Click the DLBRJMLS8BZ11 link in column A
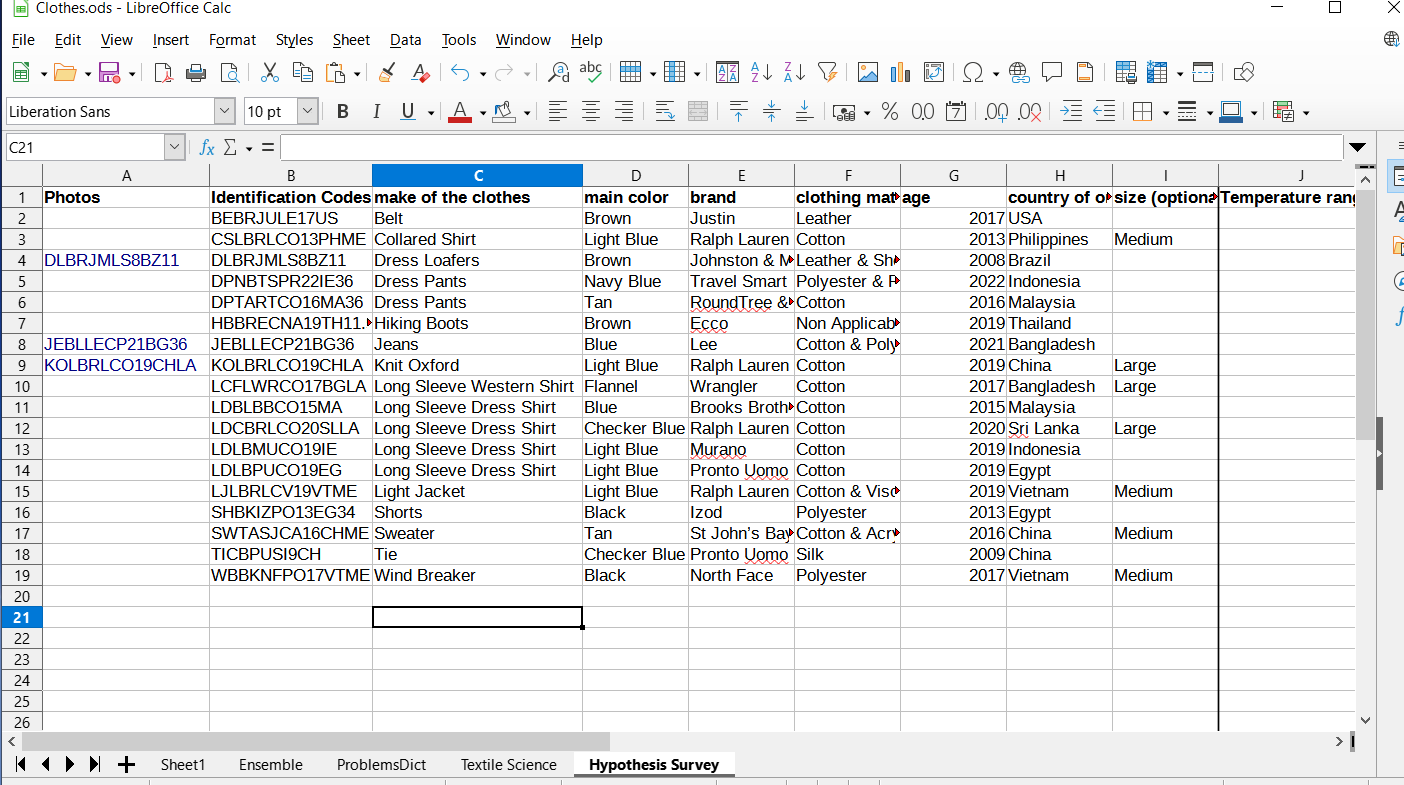This screenshot has width=1404, height=785. click(111, 260)
